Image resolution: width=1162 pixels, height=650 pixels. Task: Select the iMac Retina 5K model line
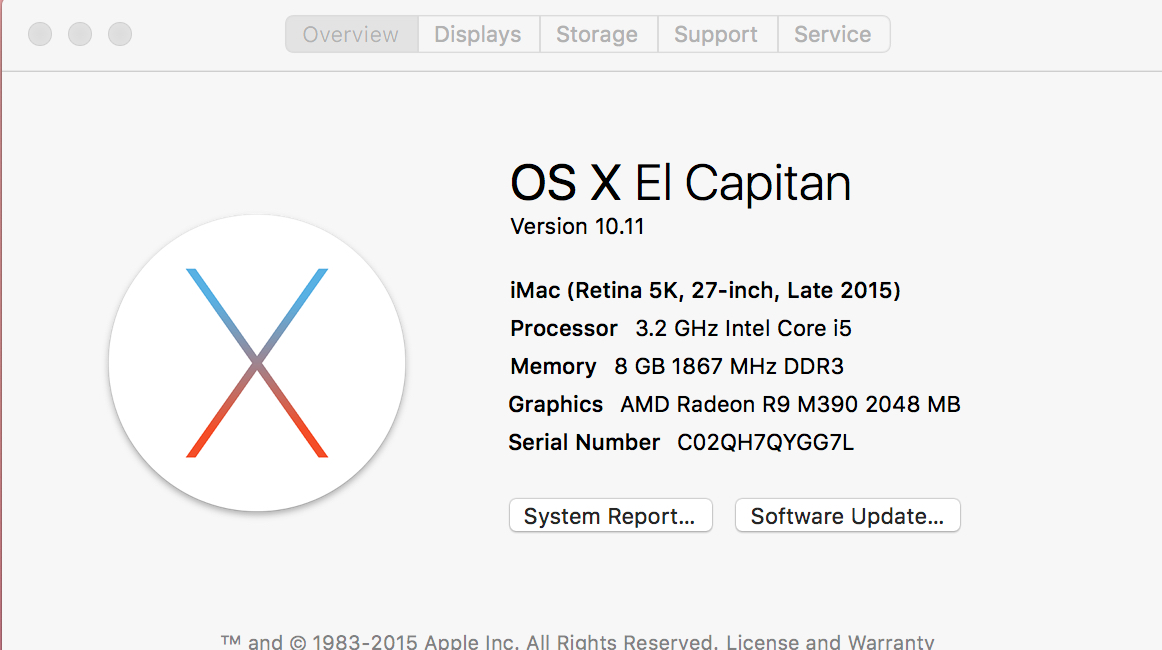[x=705, y=290]
